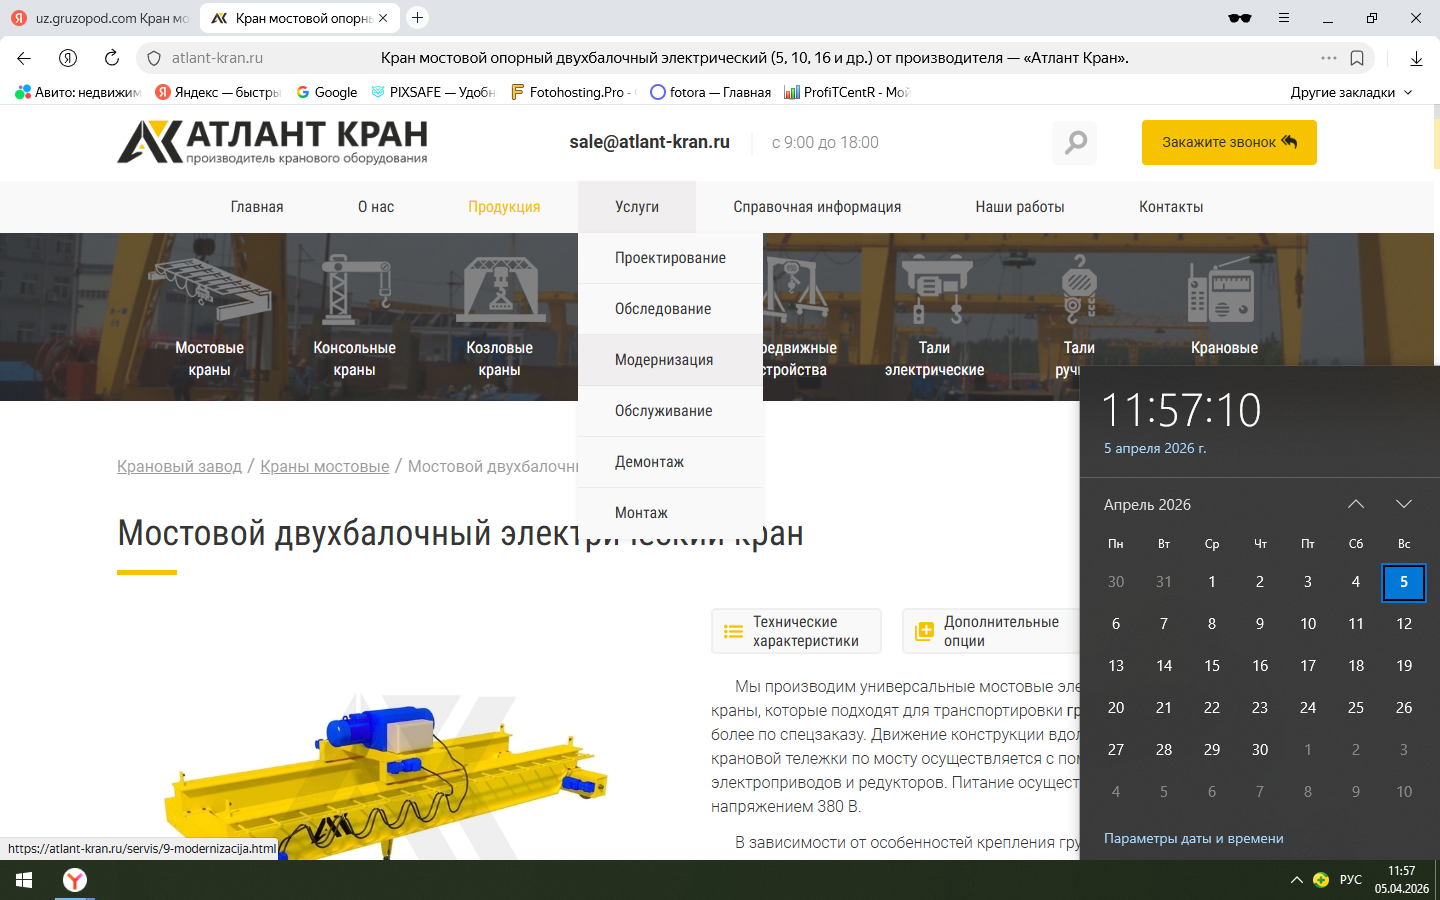Viewport: 1440px width, 900px height.
Task: Go to next month in calendar
Action: 1403,504
